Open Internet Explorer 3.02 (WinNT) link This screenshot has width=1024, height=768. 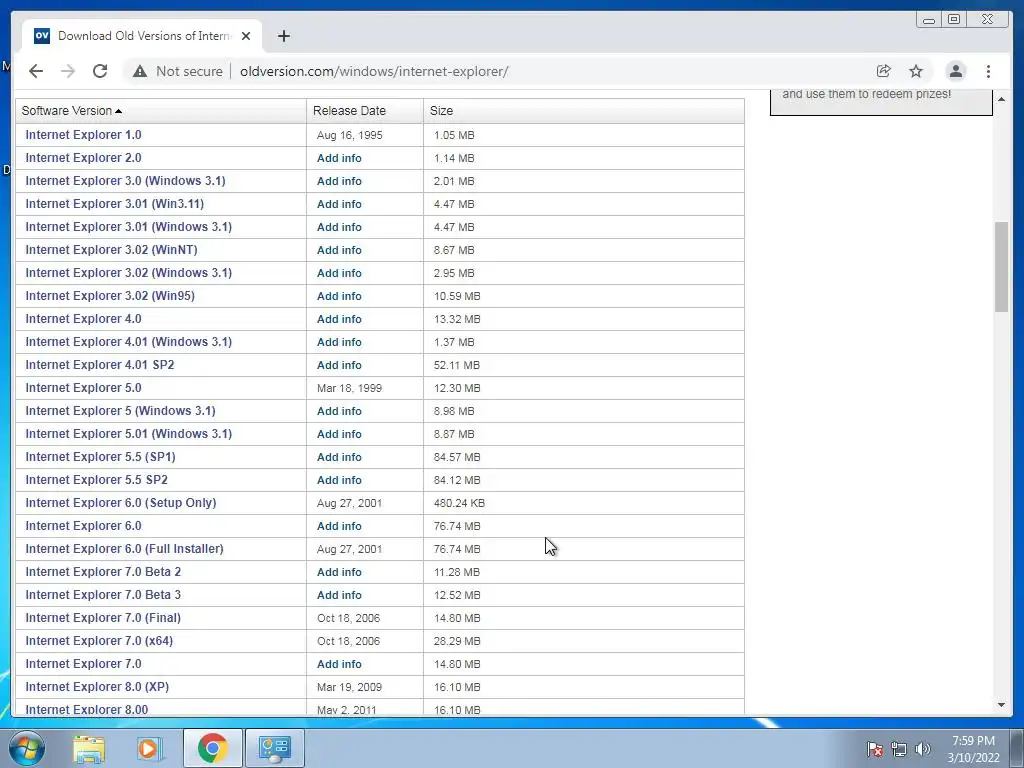112,249
